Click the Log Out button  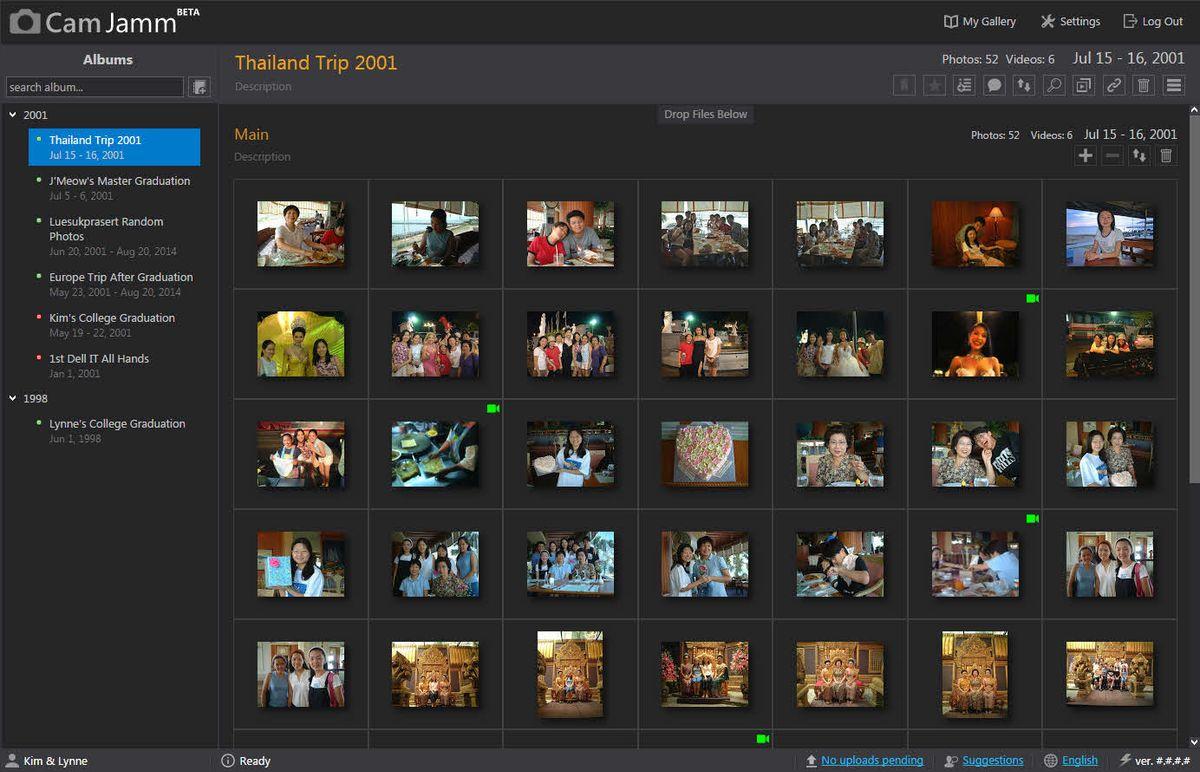pyautogui.click(x=1153, y=21)
